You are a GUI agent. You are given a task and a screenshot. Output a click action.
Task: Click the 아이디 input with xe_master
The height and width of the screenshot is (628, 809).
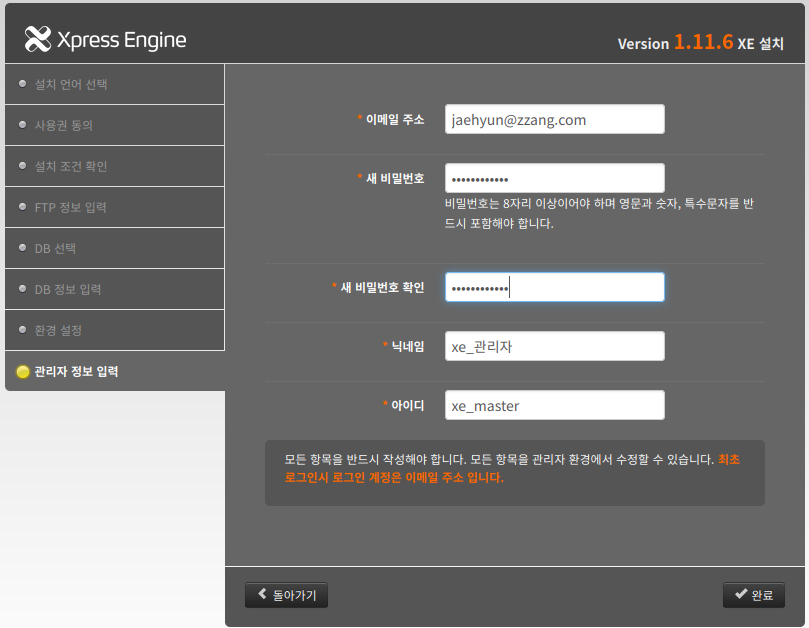555,405
